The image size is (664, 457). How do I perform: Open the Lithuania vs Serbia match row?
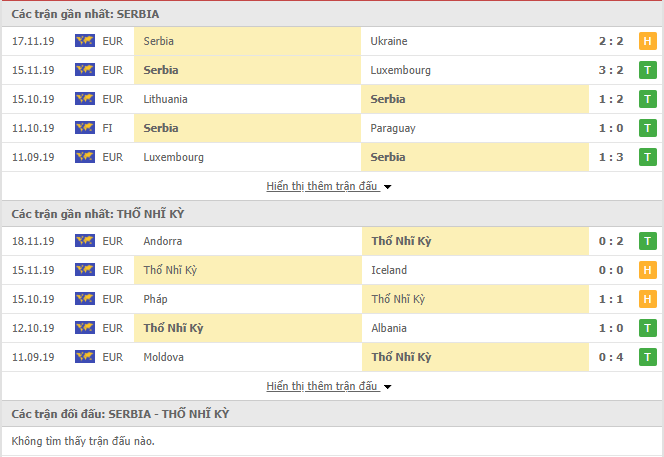pos(332,99)
